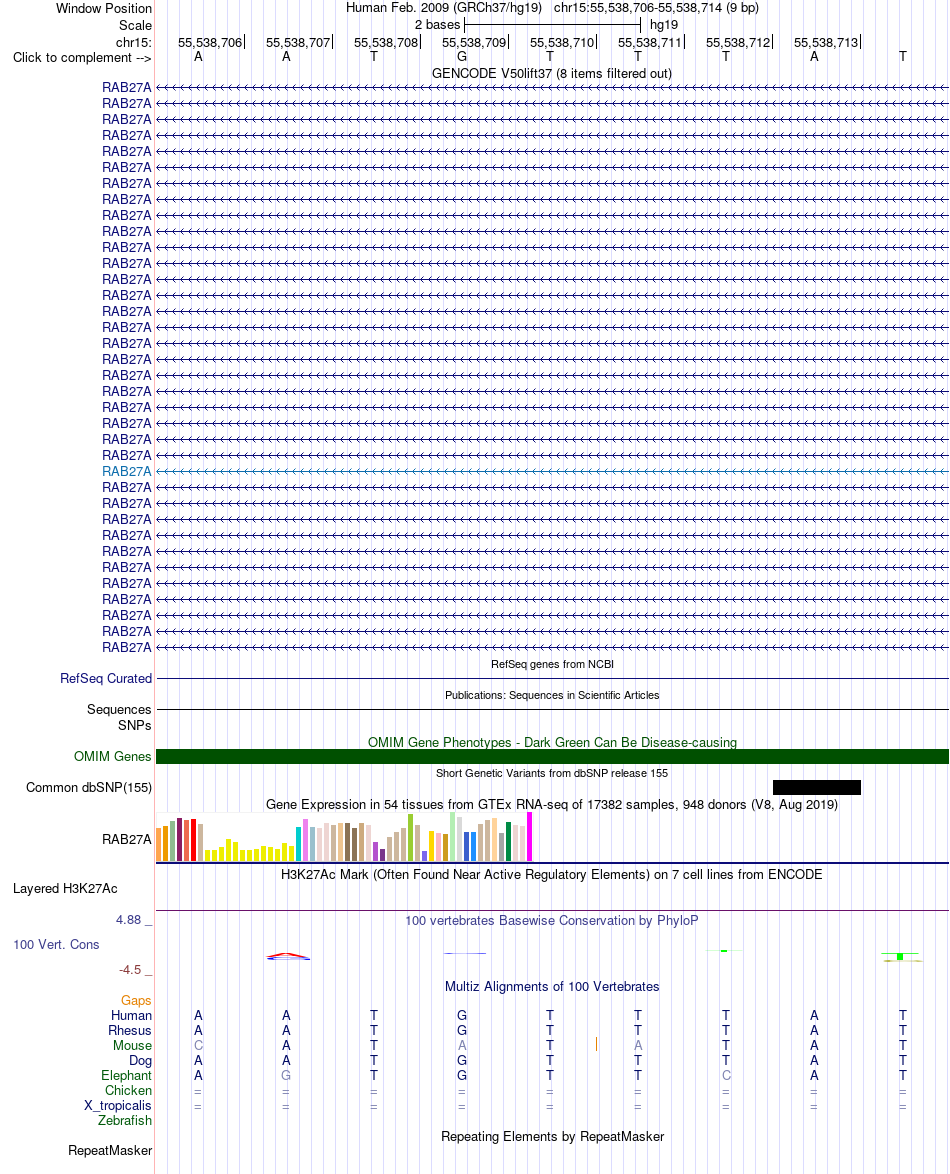Select the Rhesus alignment row label
Image resolution: width=950 pixels, height=1174 pixels.
pos(130,1030)
